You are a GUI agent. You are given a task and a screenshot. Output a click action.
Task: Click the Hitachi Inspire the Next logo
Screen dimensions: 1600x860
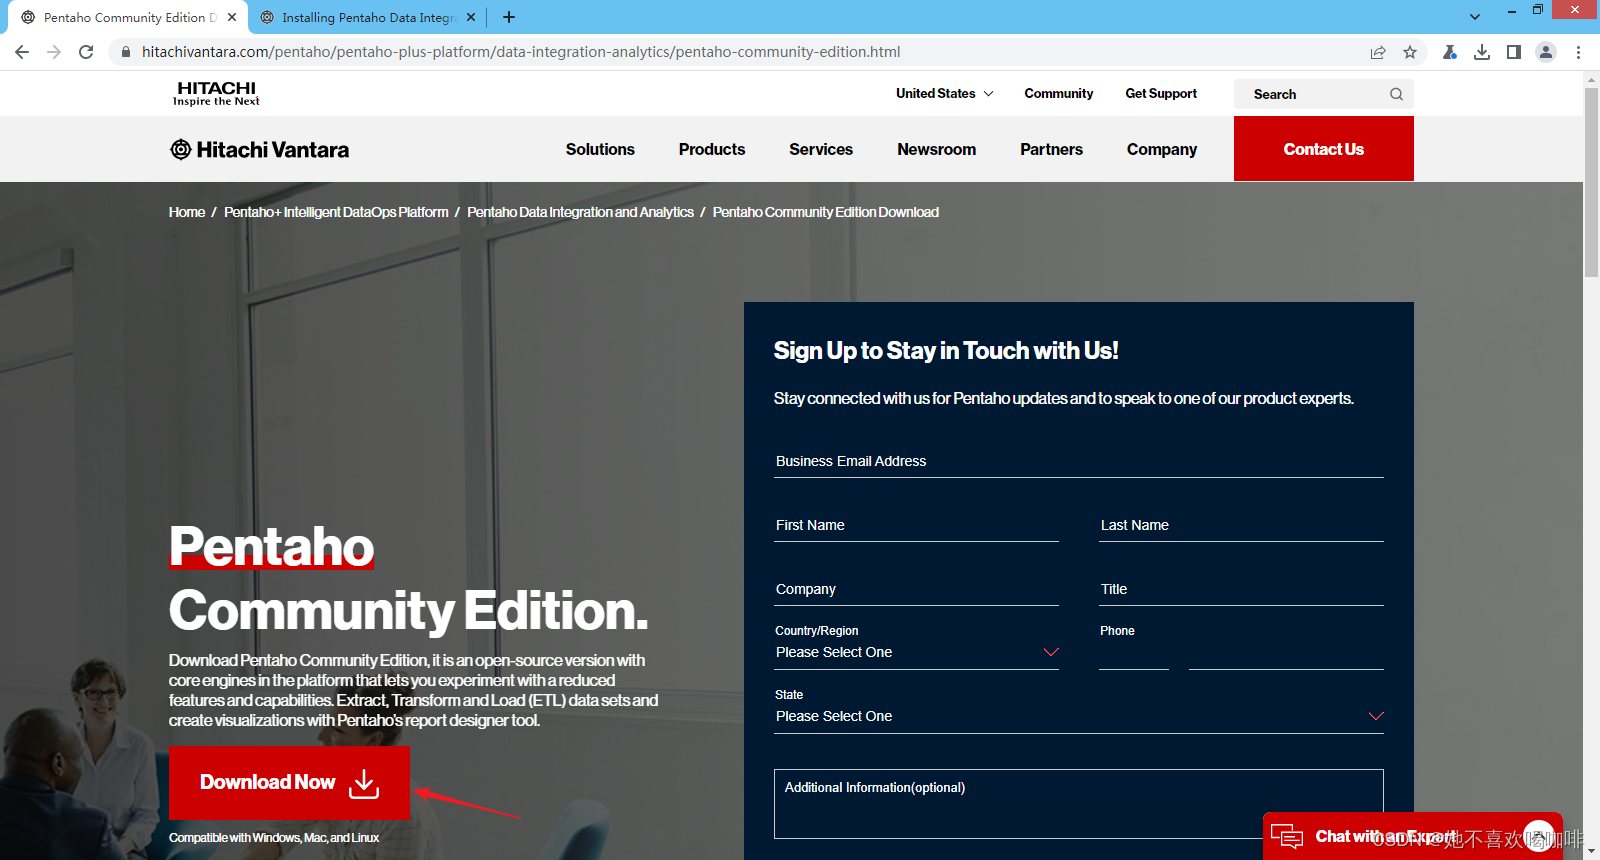click(x=216, y=93)
